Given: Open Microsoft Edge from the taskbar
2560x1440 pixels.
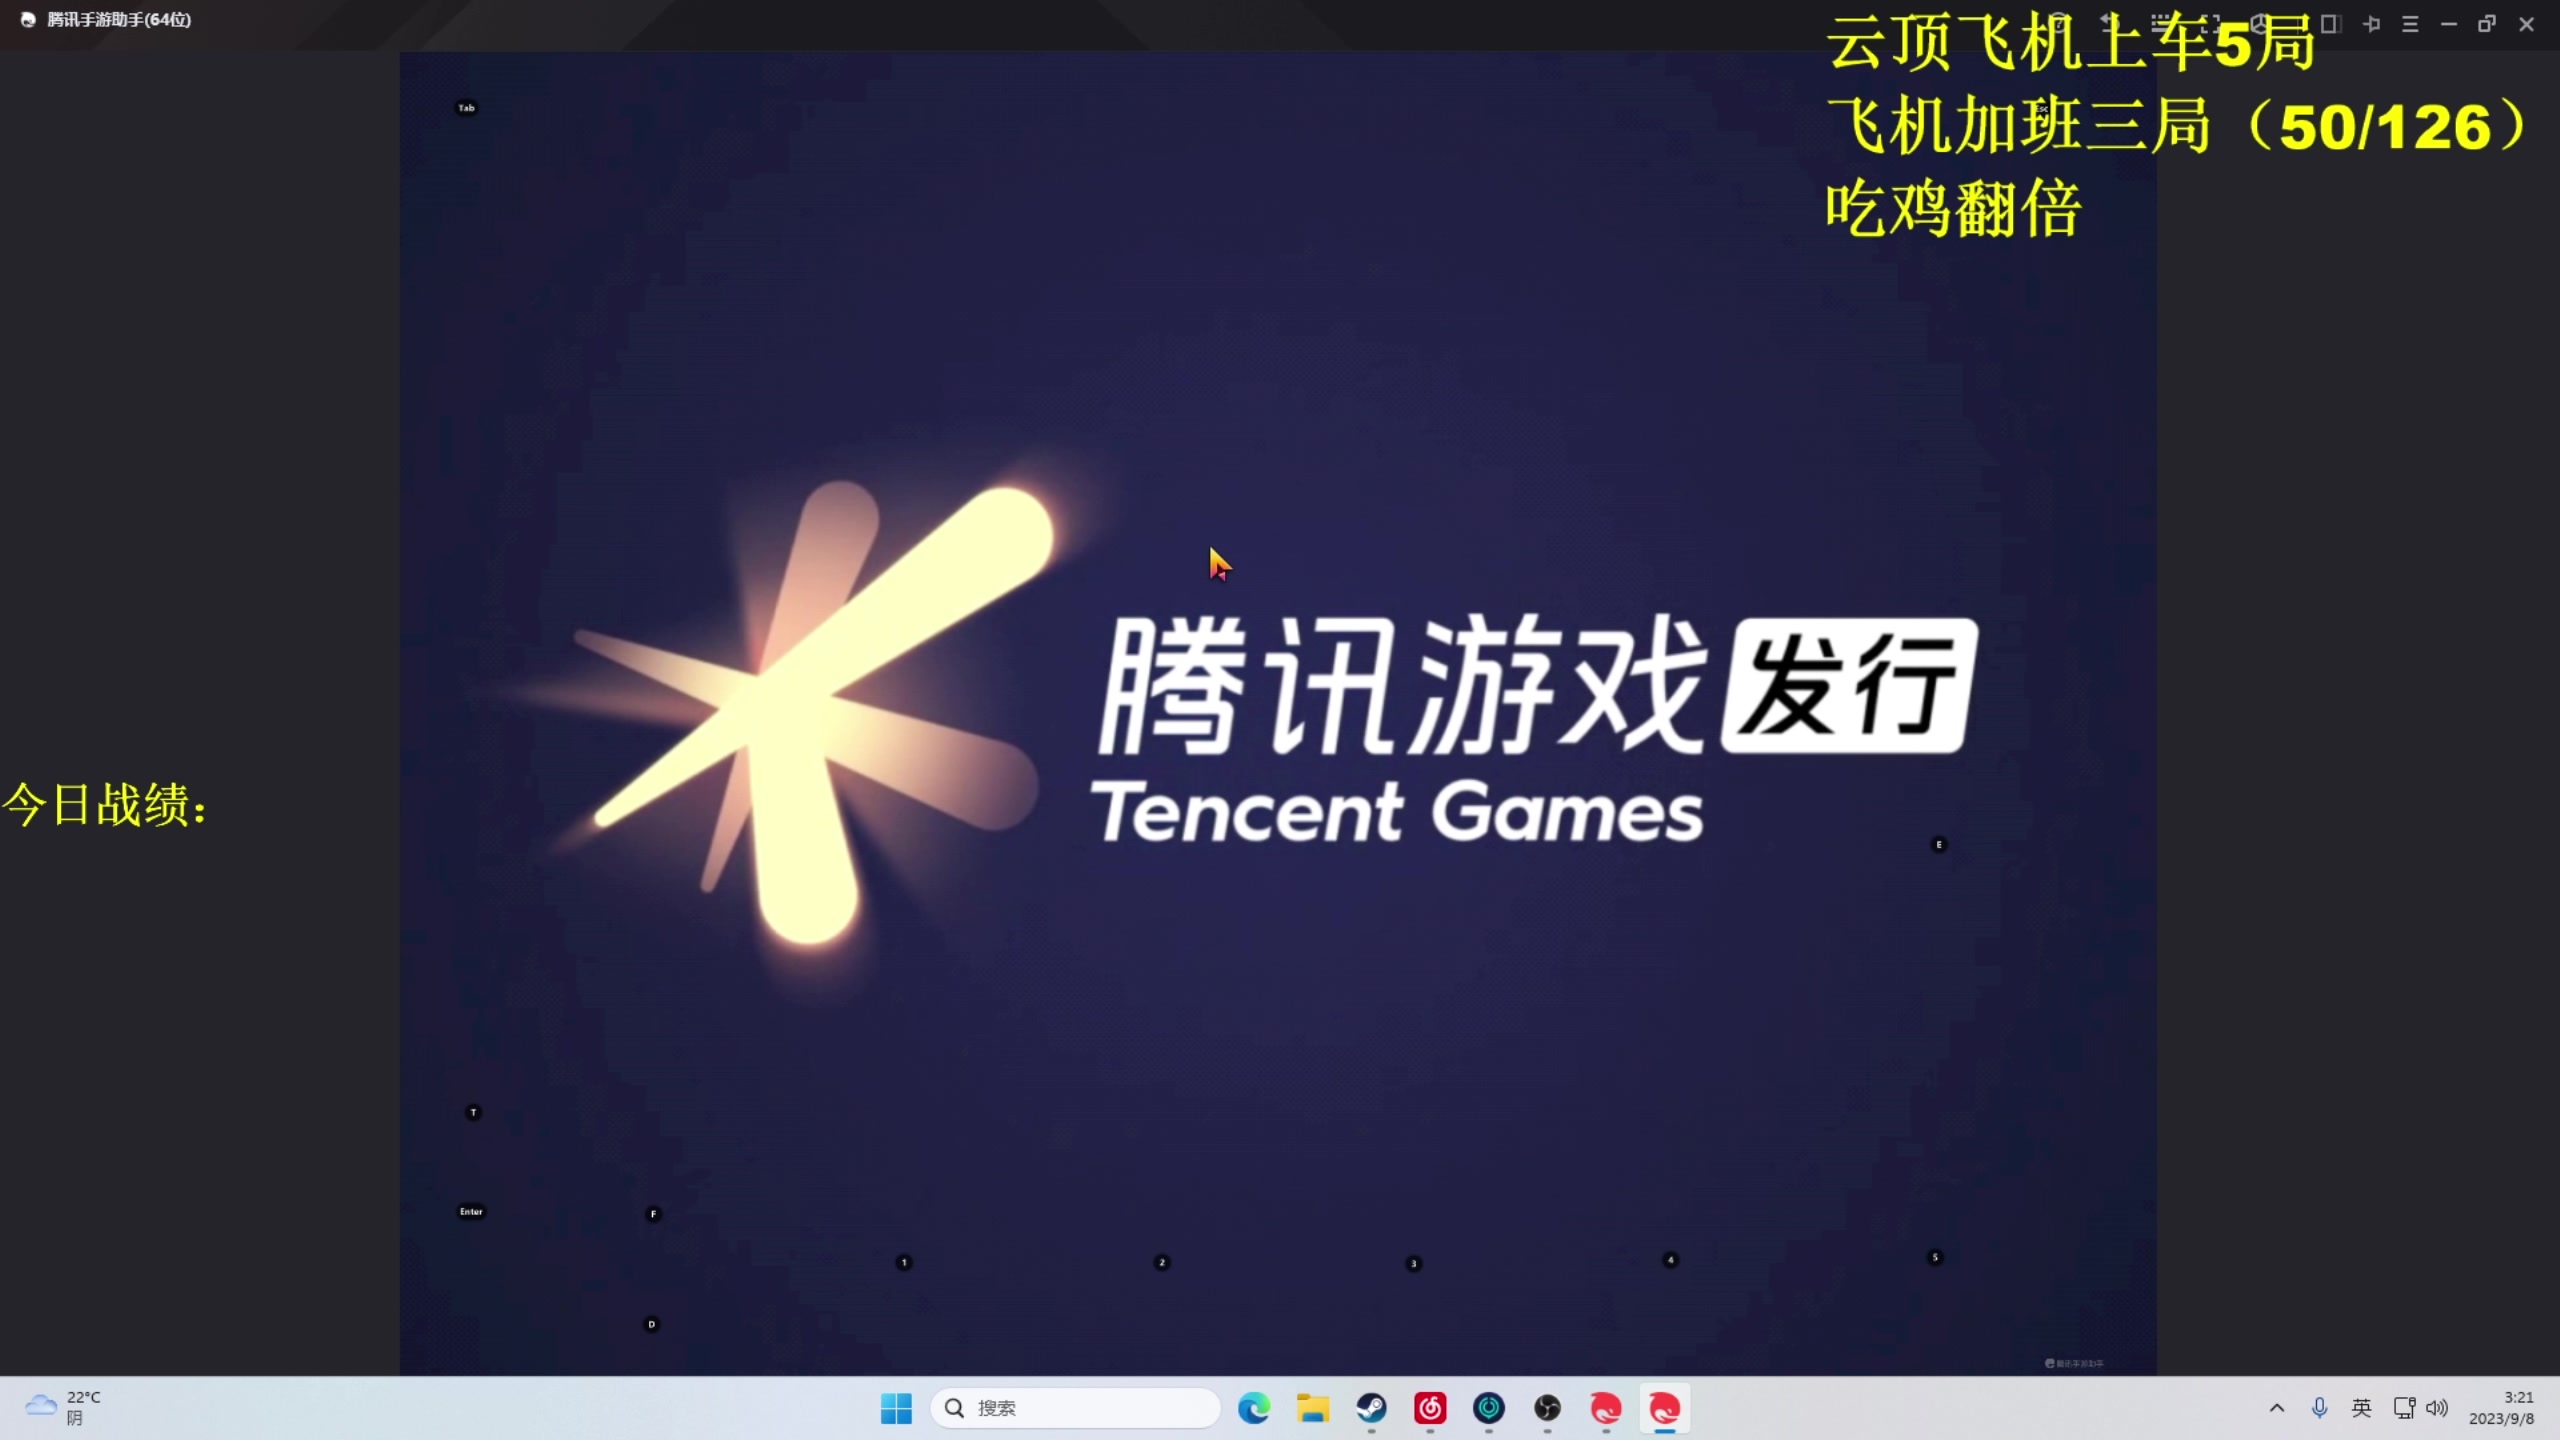Looking at the screenshot, I should pos(1253,1408).
